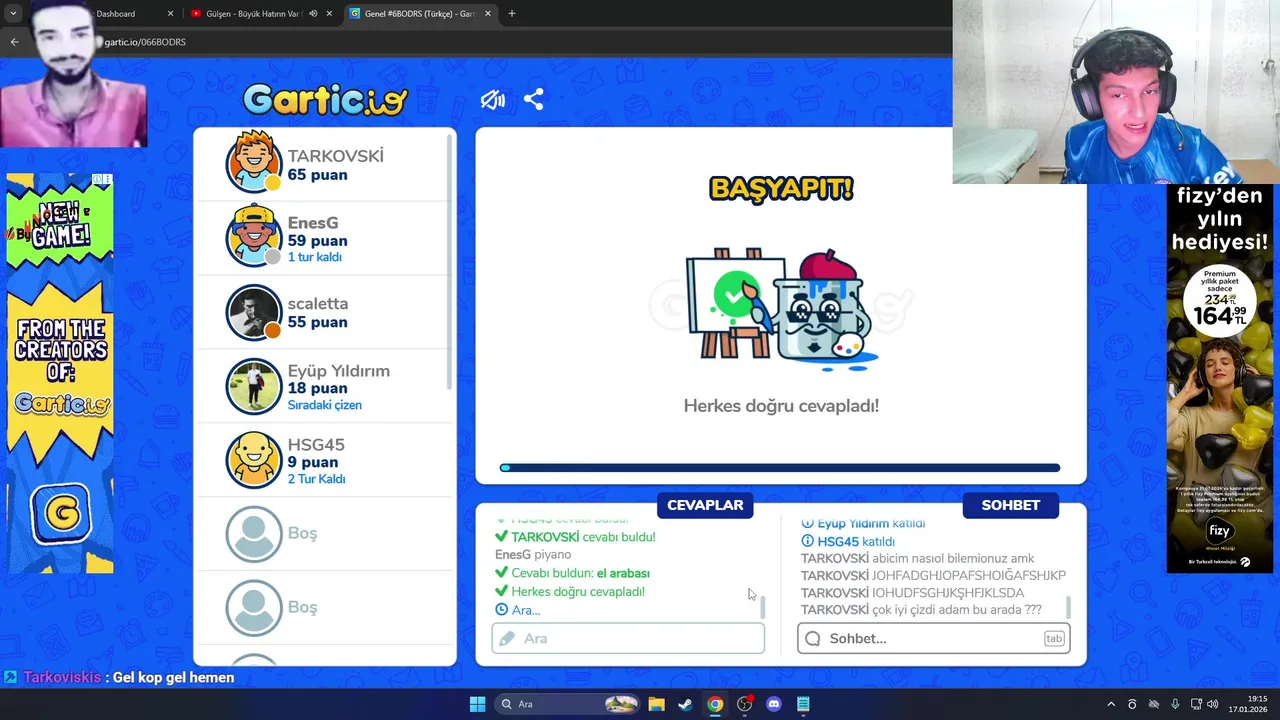The width and height of the screenshot is (1280, 720).
Task: Click scaletta's 55 puan score
Action: [x=318, y=322]
